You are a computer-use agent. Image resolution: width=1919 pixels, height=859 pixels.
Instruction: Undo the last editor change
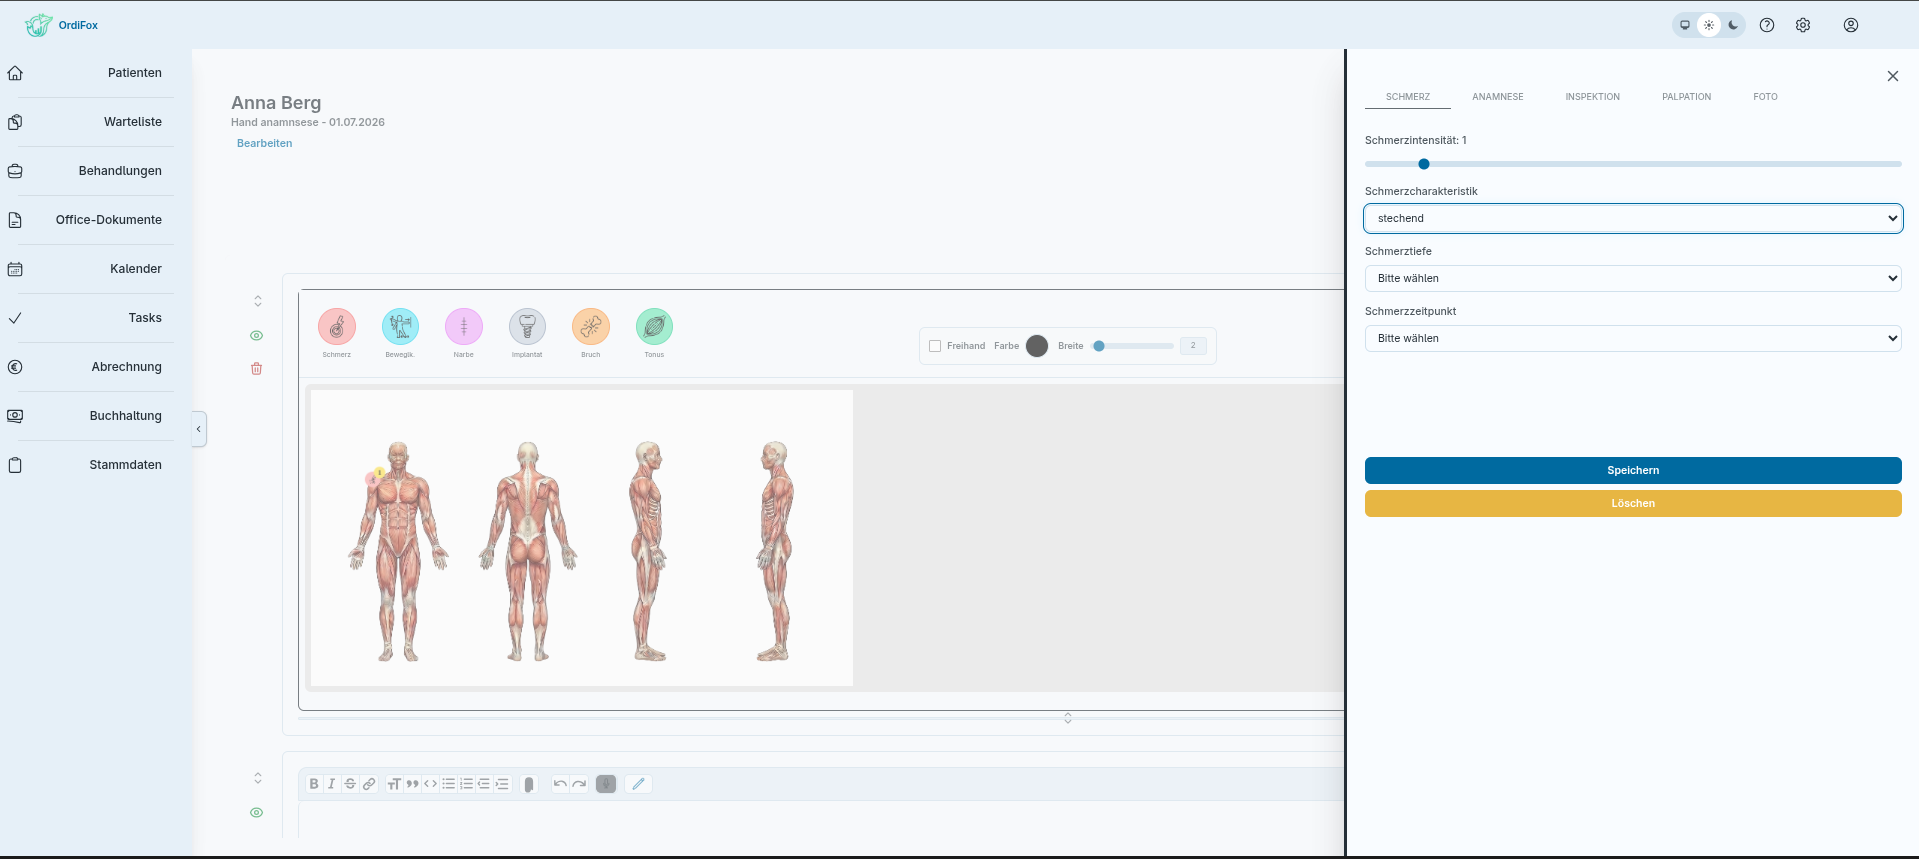(x=560, y=784)
